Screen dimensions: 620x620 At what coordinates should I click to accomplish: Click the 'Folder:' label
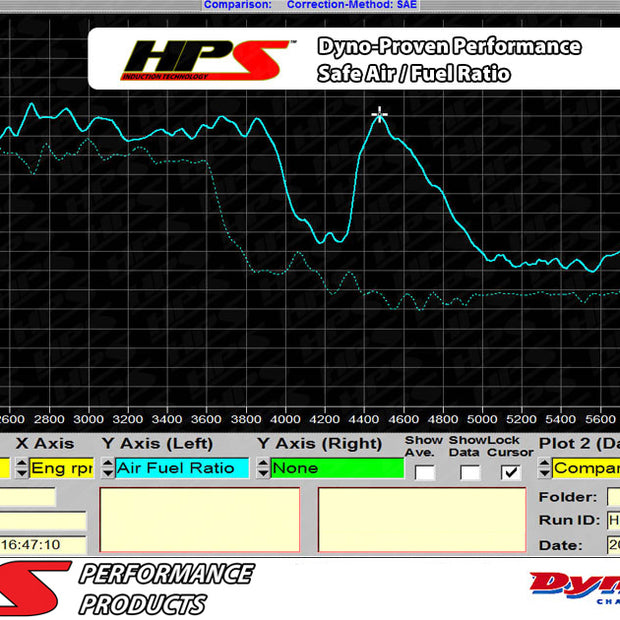point(568,497)
